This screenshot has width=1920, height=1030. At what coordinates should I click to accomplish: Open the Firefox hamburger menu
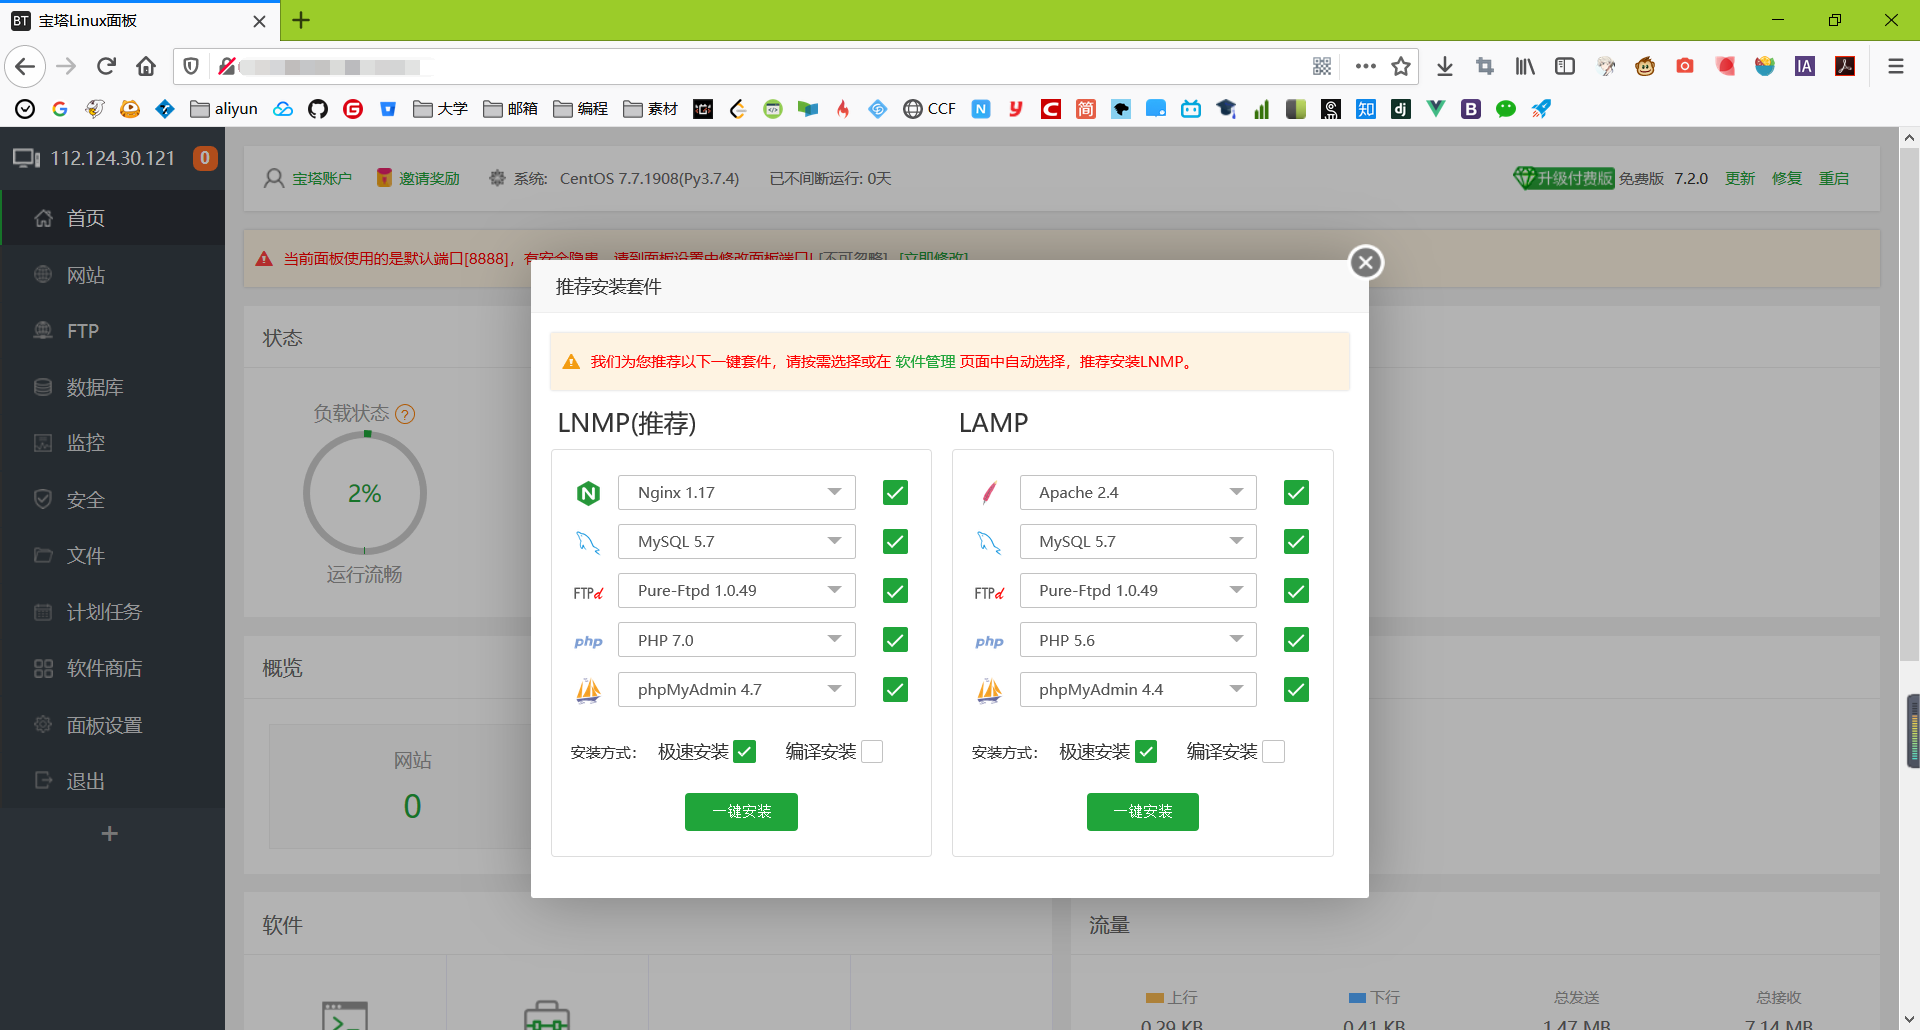click(x=1895, y=66)
